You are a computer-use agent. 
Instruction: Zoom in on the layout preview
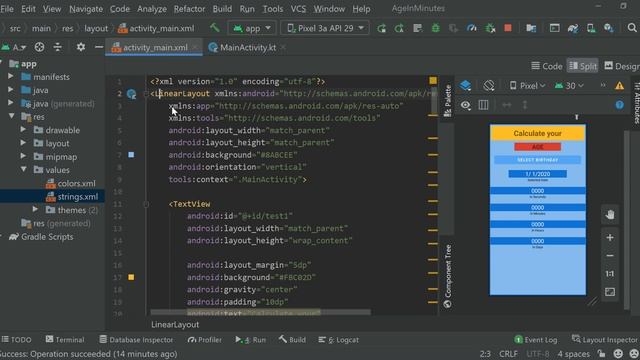coord(610,238)
